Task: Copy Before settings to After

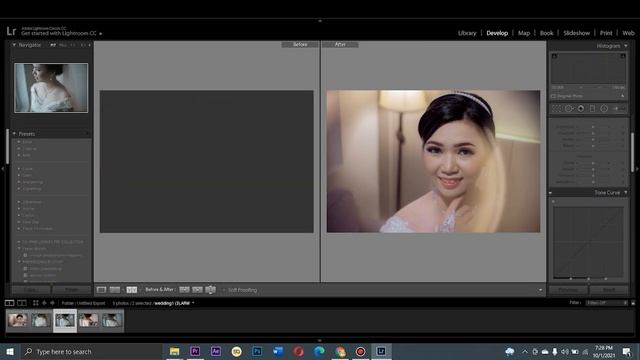Action: [x=184, y=289]
